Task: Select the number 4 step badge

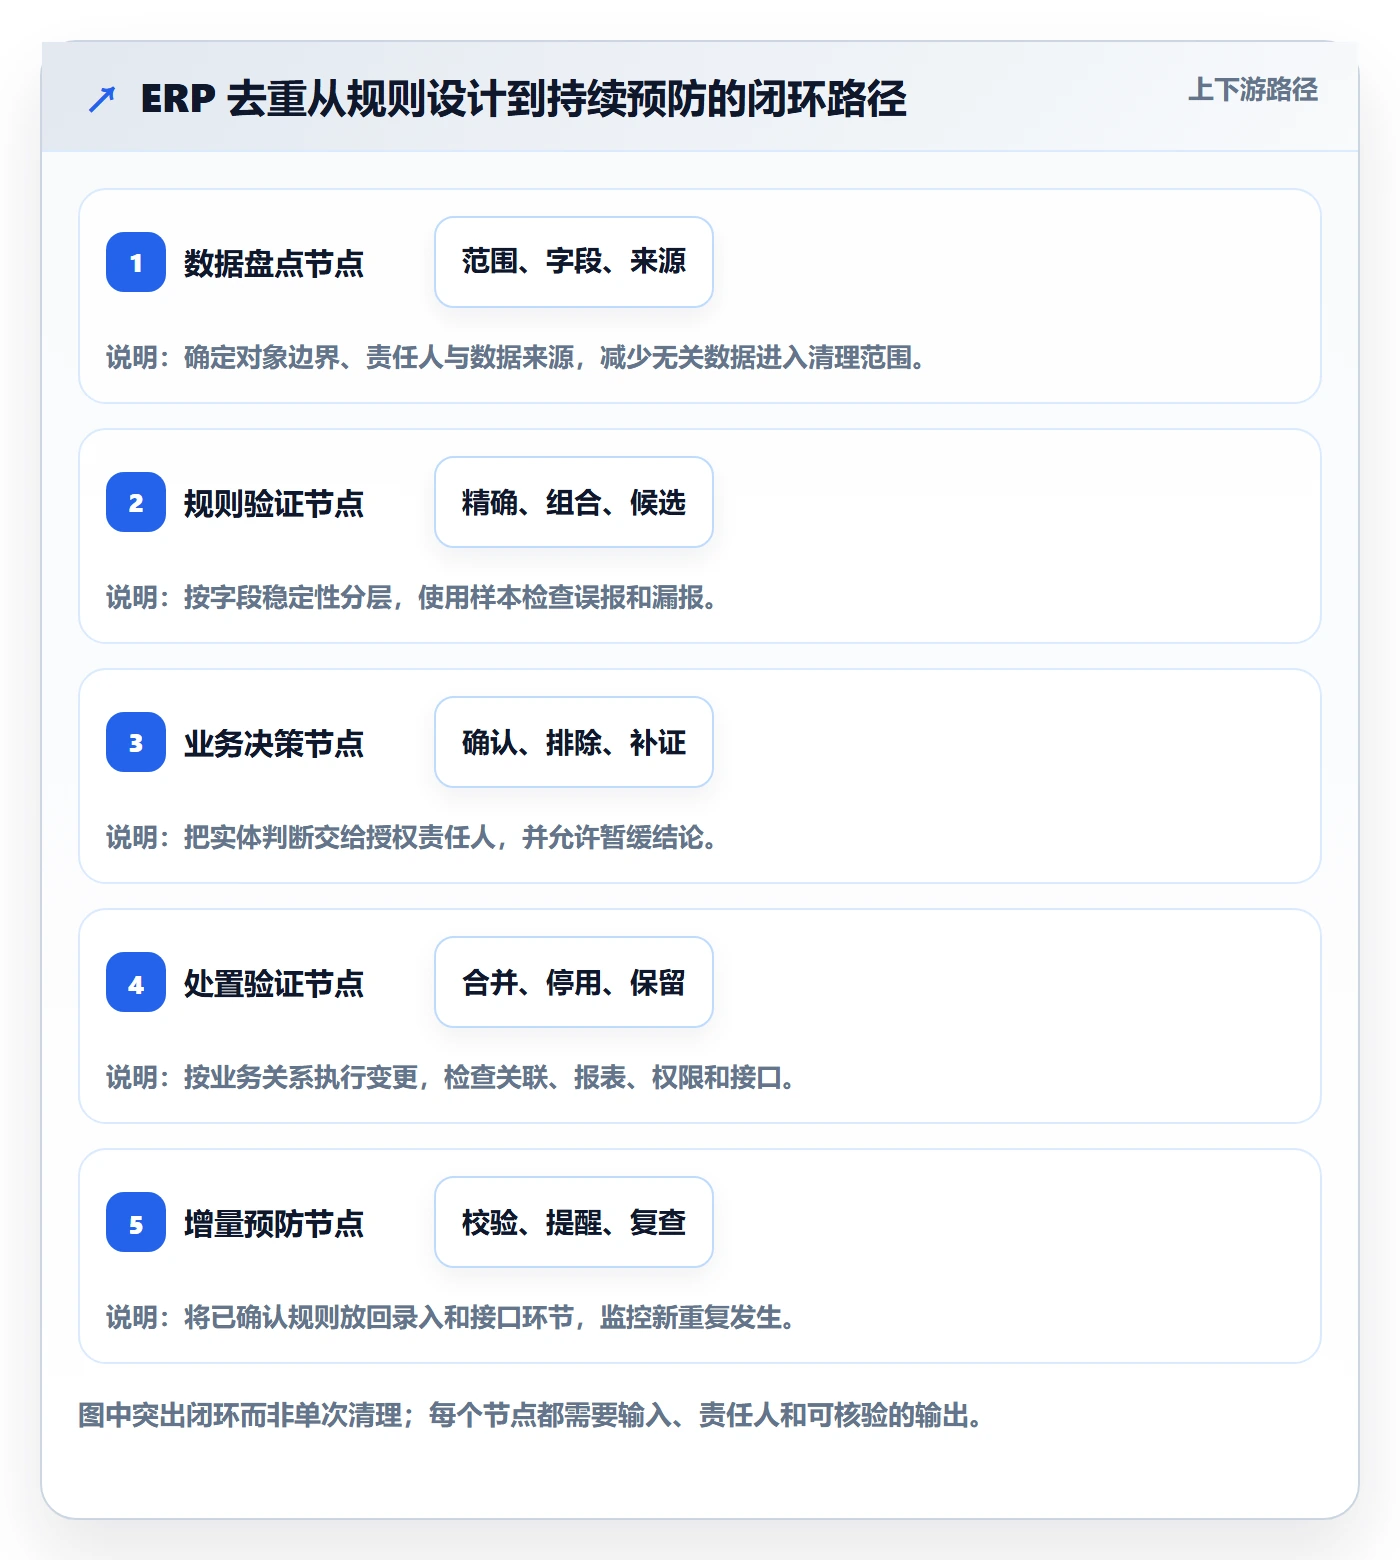Action: point(136,982)
